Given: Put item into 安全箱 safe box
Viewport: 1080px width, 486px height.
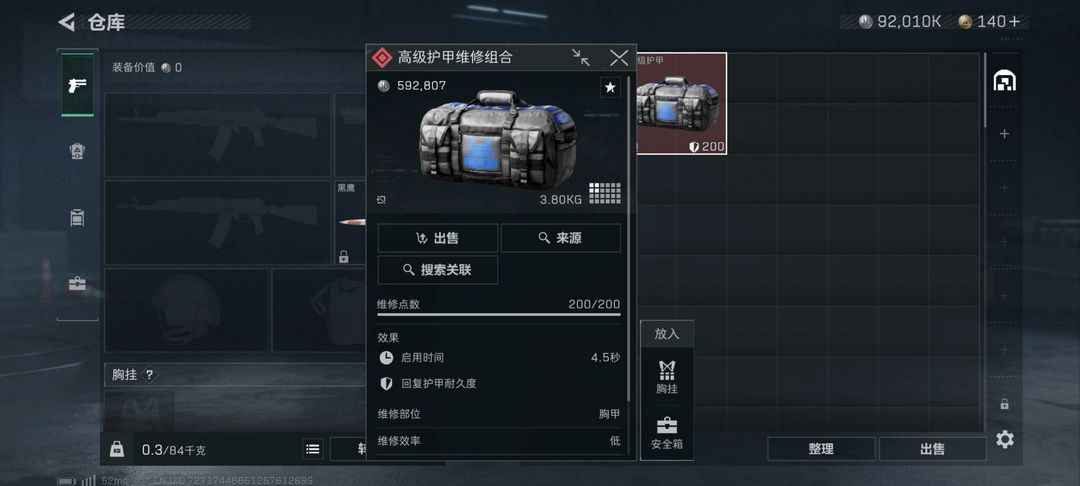Looking at the screenshot, I should 667,433.
